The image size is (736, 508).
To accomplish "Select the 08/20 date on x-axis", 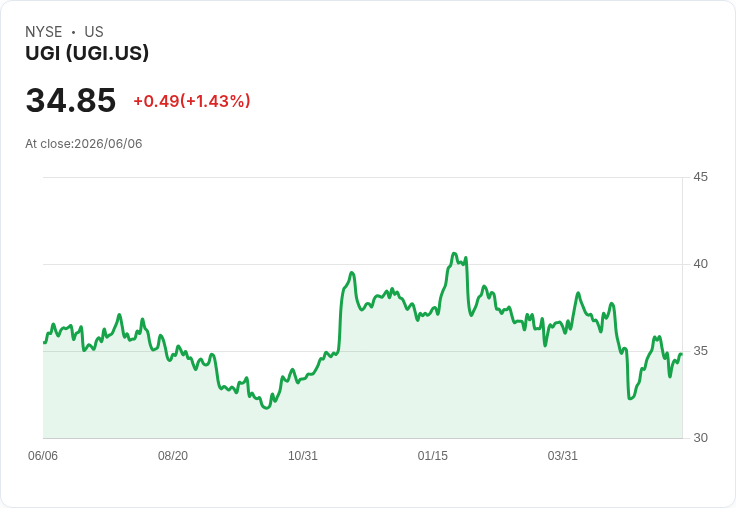I will pos(173,456).
